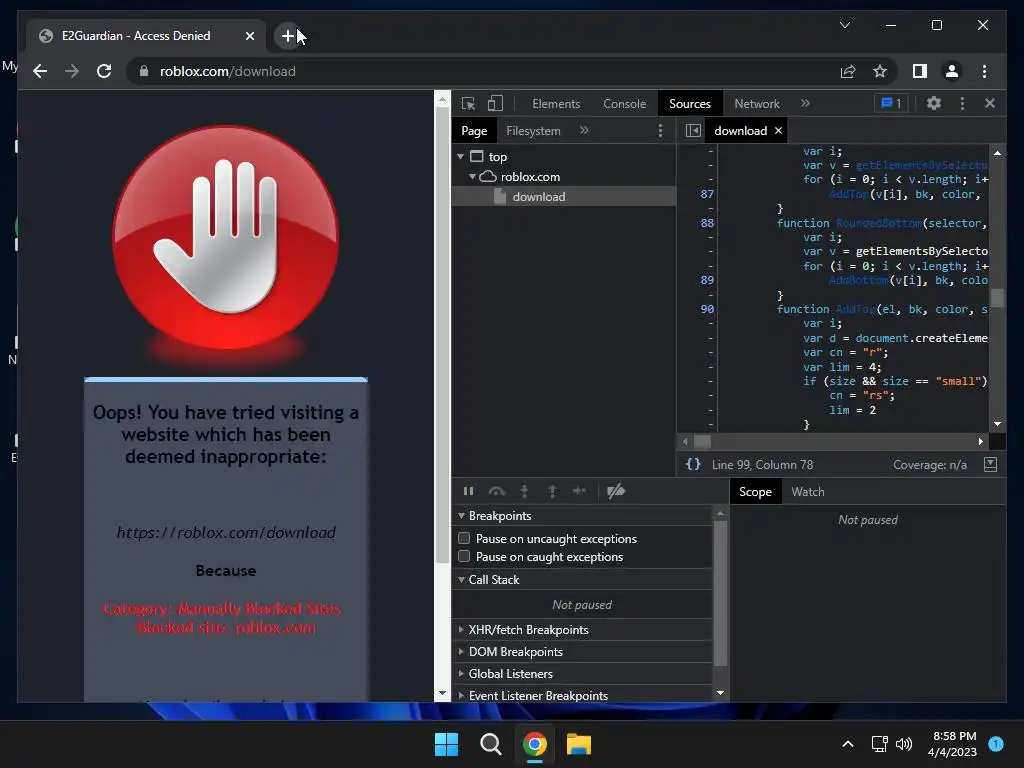This screenshot has width=1024, height=768.
Task: Switch to the Console tab
Action: tap(624, 104)
